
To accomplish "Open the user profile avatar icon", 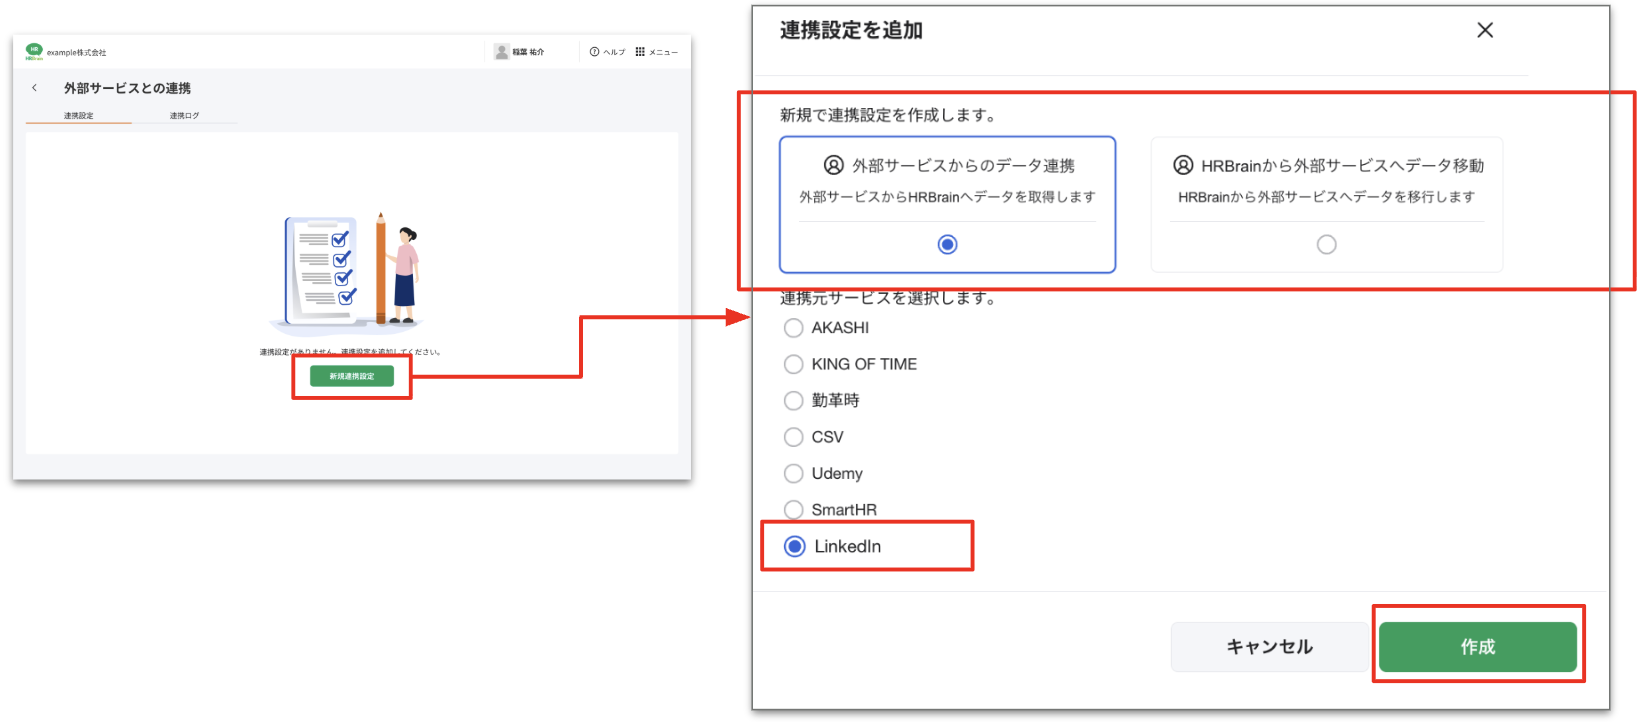I will (501, 52).
